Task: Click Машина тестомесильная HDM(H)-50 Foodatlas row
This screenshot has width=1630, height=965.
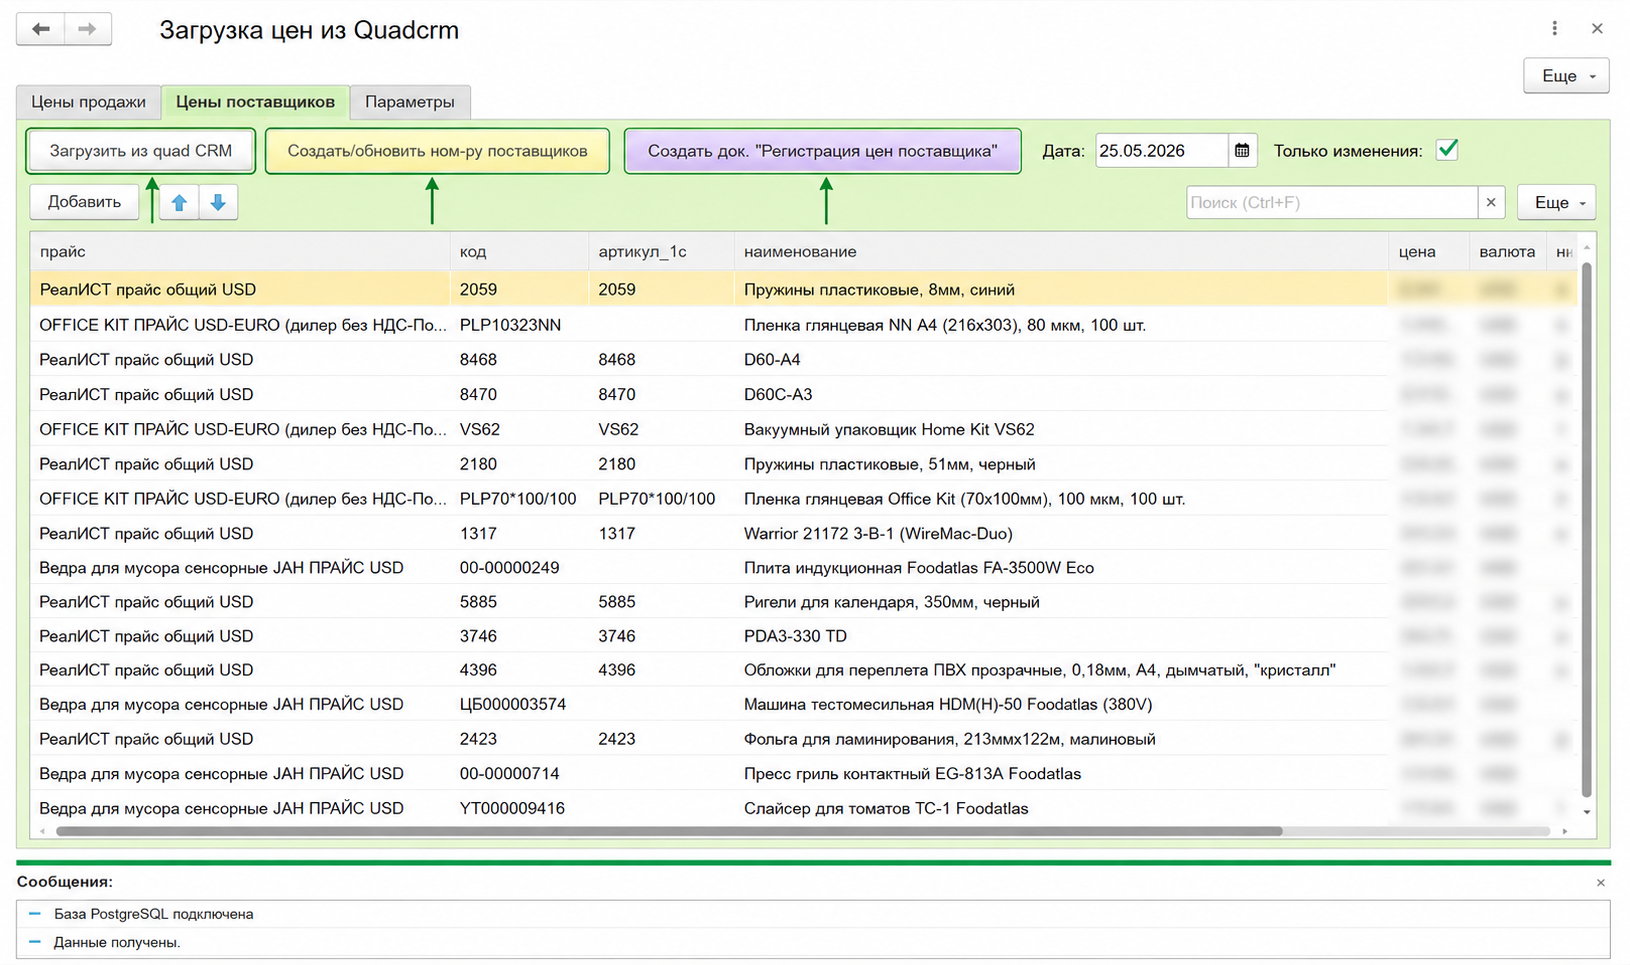Action: point(804,705)
